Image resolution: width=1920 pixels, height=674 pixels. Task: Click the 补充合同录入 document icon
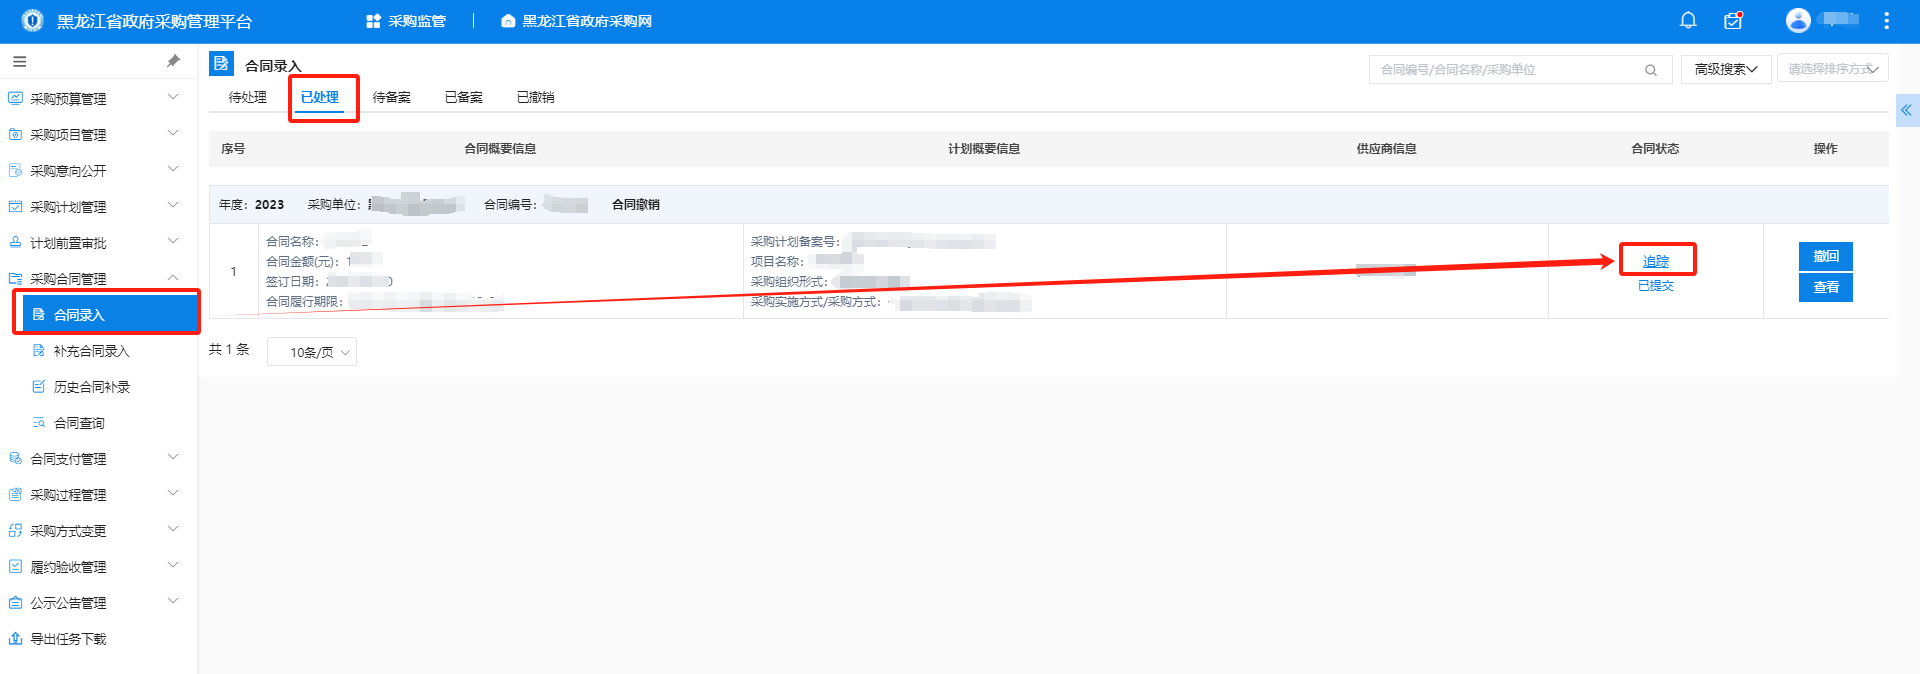pyautogui.click(x=39, y=350)
